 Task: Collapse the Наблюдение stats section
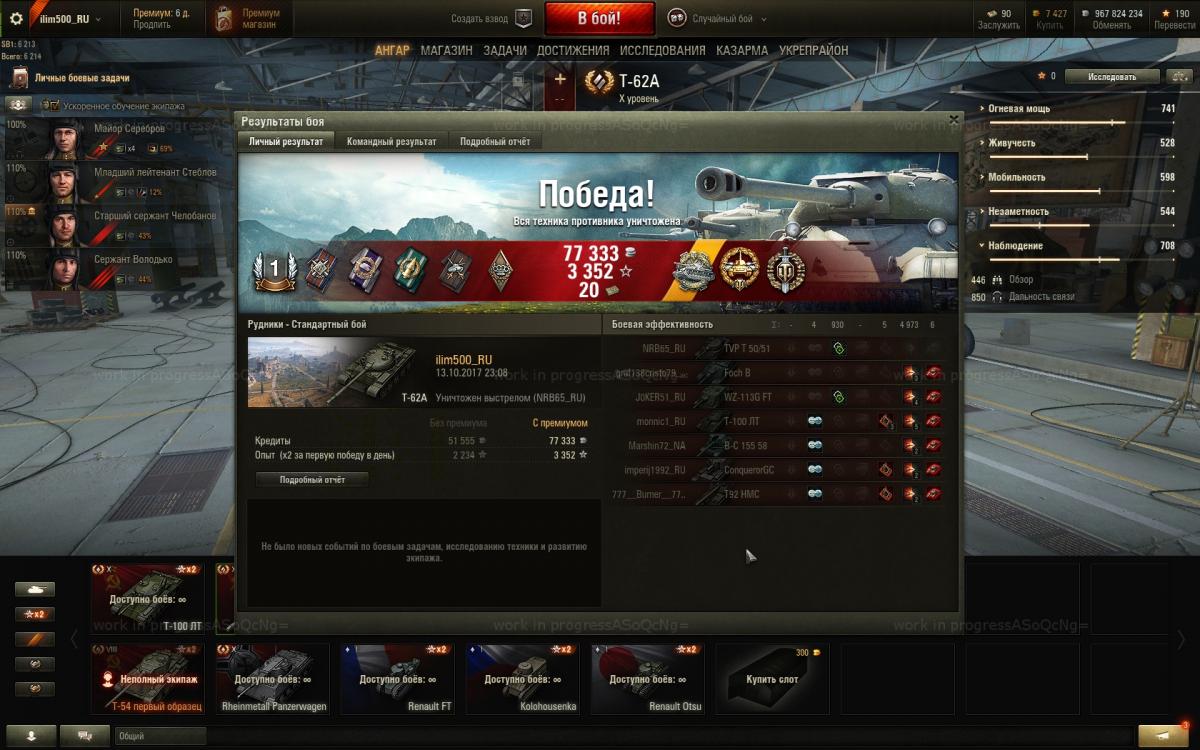click(1015, 246)
